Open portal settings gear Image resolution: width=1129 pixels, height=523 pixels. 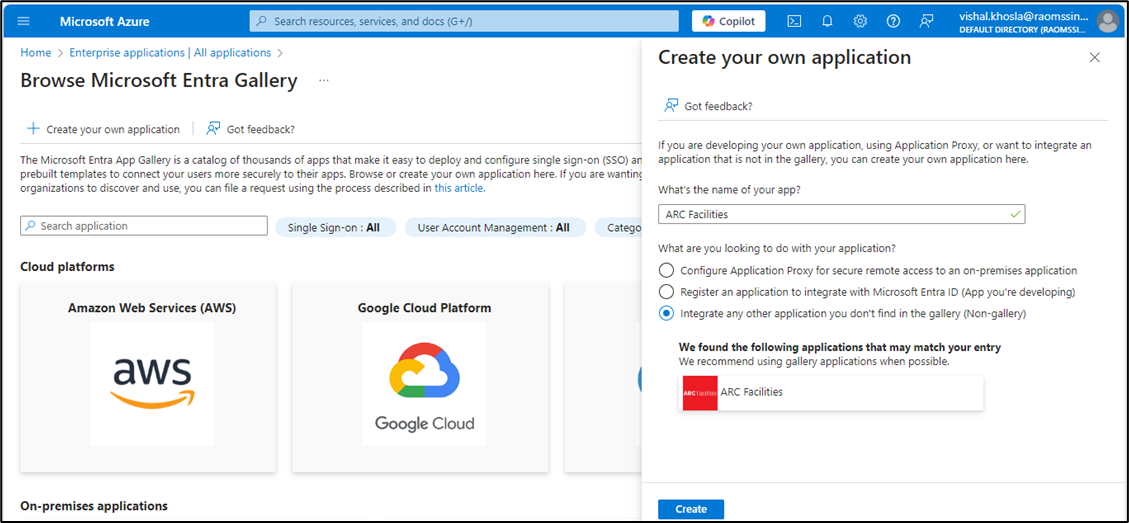click(x=860, y=21)
